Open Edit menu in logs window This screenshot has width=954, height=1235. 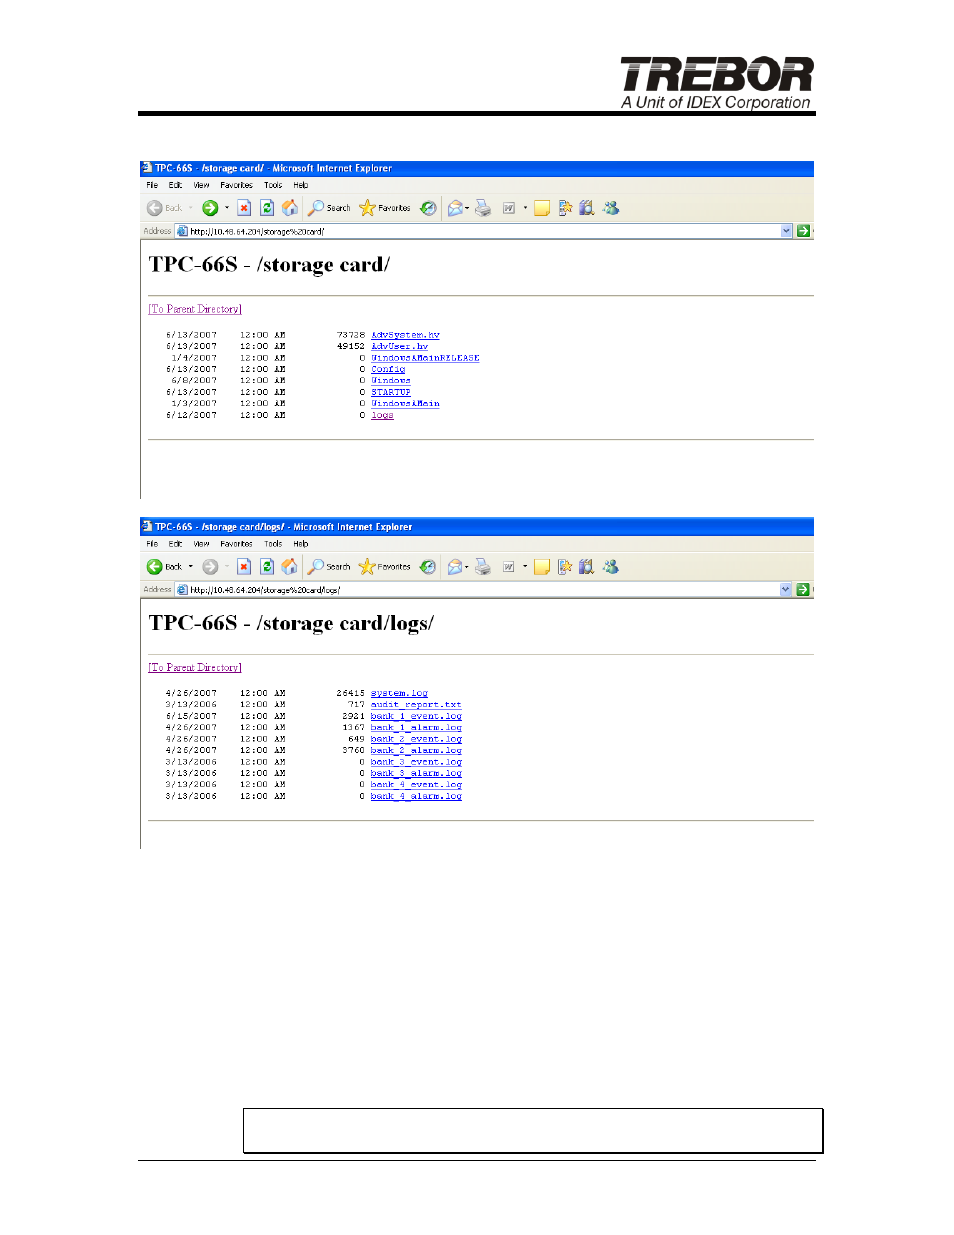[175, 544]
